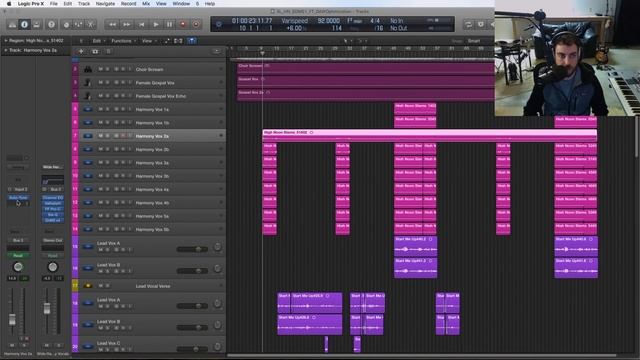Open Quick Help question mark button
Image resolution: width=640 pixels, height=360 pixels.
51,24
